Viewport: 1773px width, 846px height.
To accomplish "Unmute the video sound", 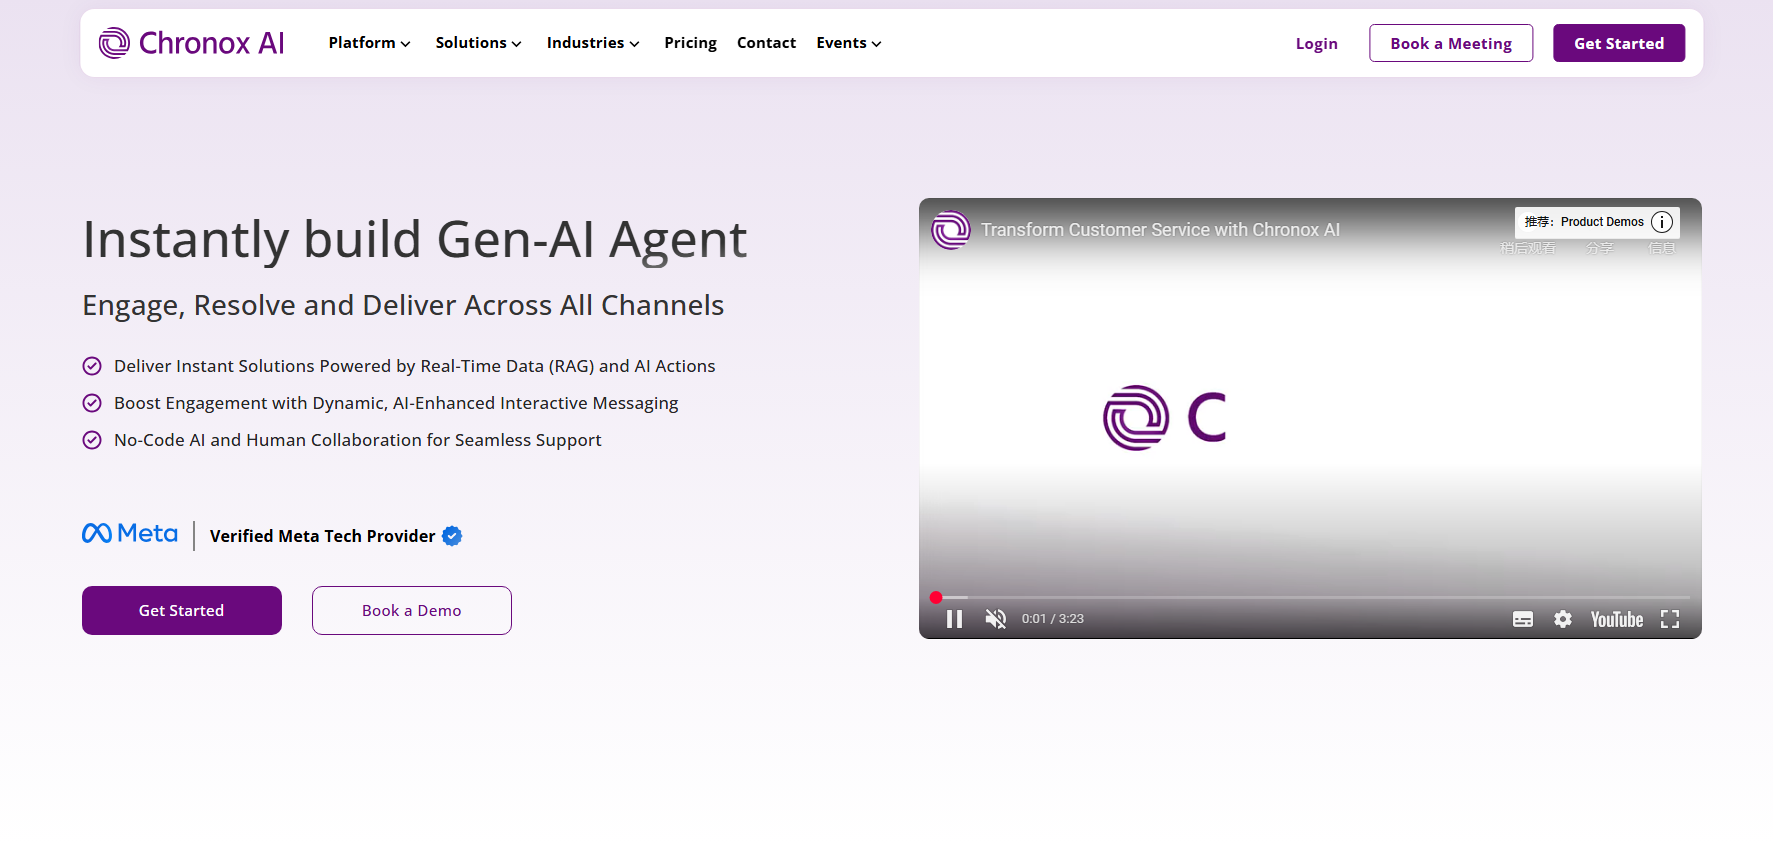I will click(x=995, y=619).
